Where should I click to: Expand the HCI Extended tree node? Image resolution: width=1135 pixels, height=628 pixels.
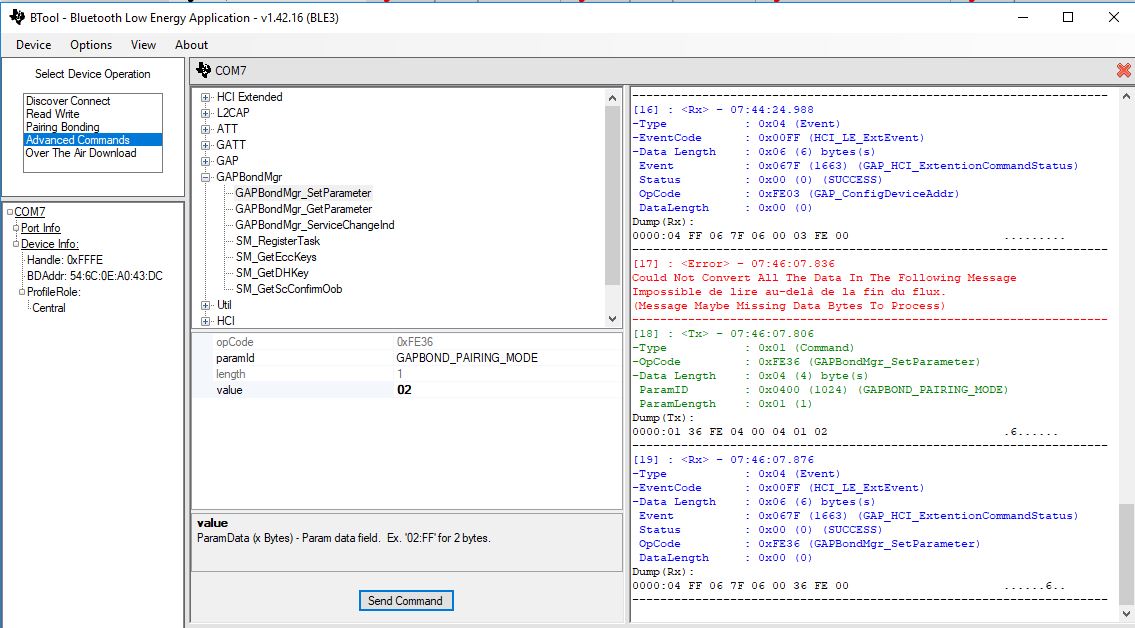[206, 97]
